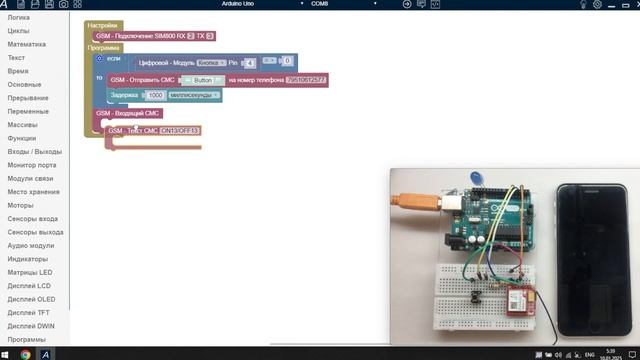Choose the Дисплей OLED category
The width and height of the screenshot is (640, 360).
[x=31, y=299]
